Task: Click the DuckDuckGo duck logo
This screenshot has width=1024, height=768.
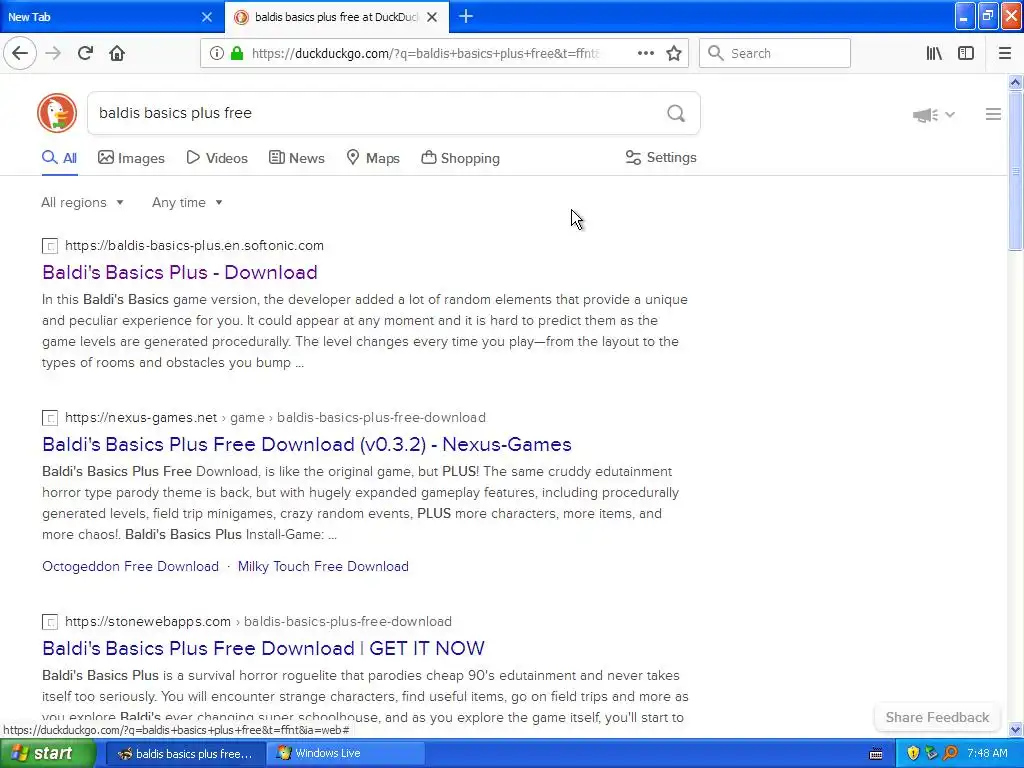Action: click(57, 113)
